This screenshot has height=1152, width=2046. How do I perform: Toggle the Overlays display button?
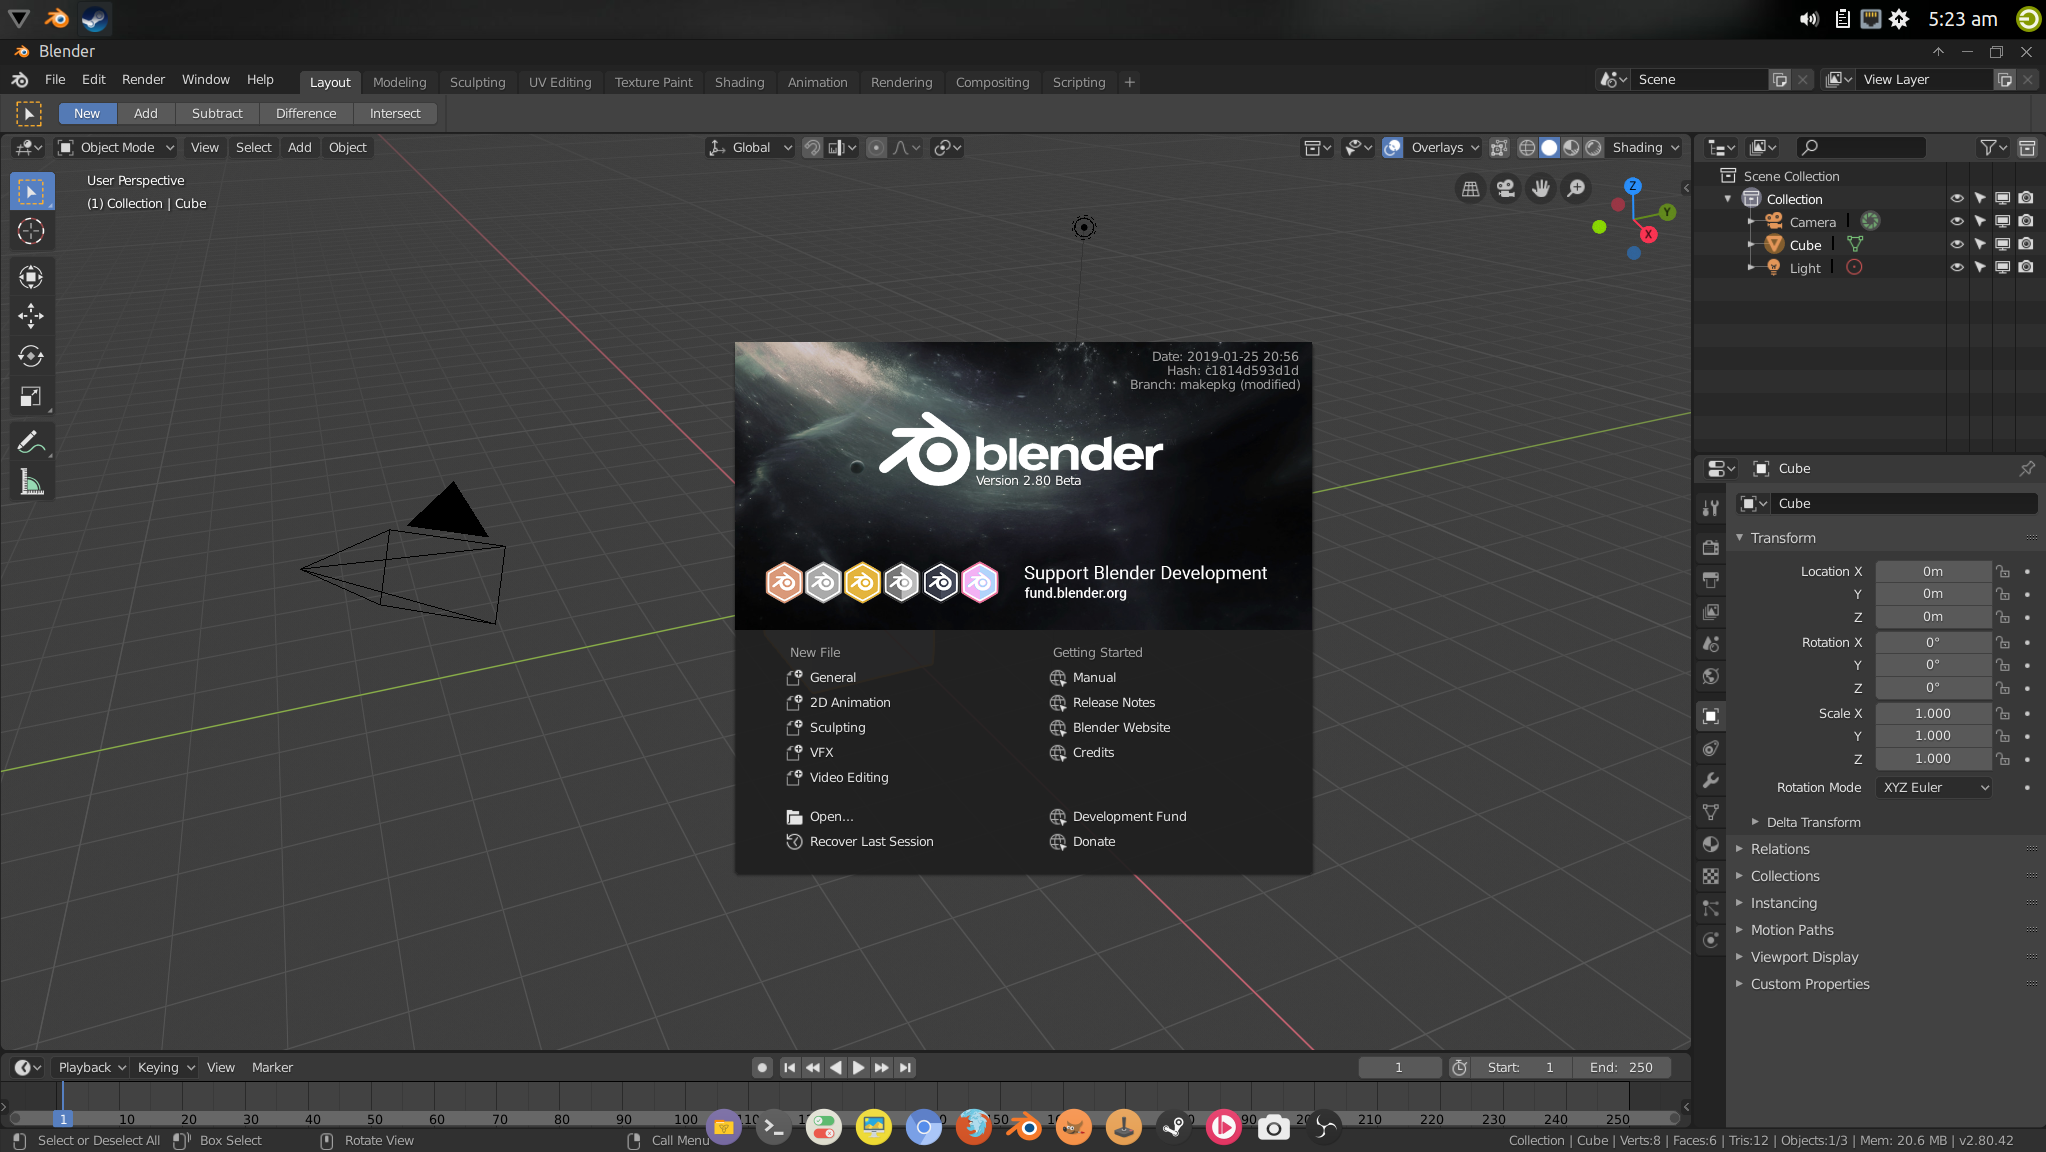[x=1393, y=148]
